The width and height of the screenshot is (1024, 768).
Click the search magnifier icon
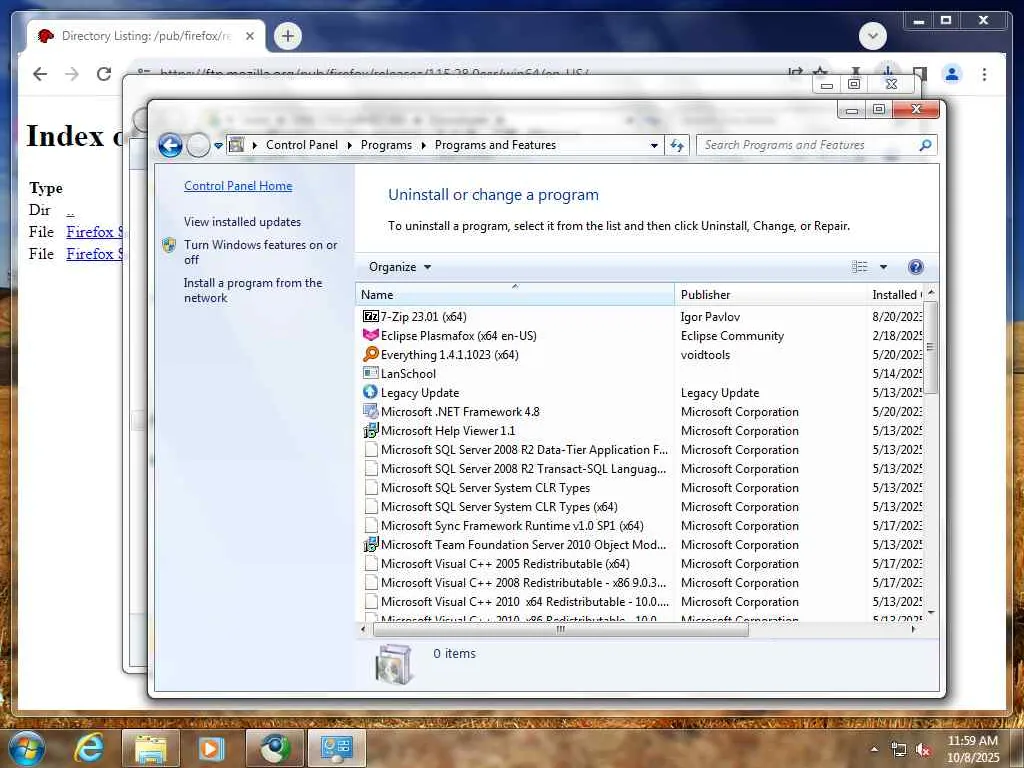(925, 145)
